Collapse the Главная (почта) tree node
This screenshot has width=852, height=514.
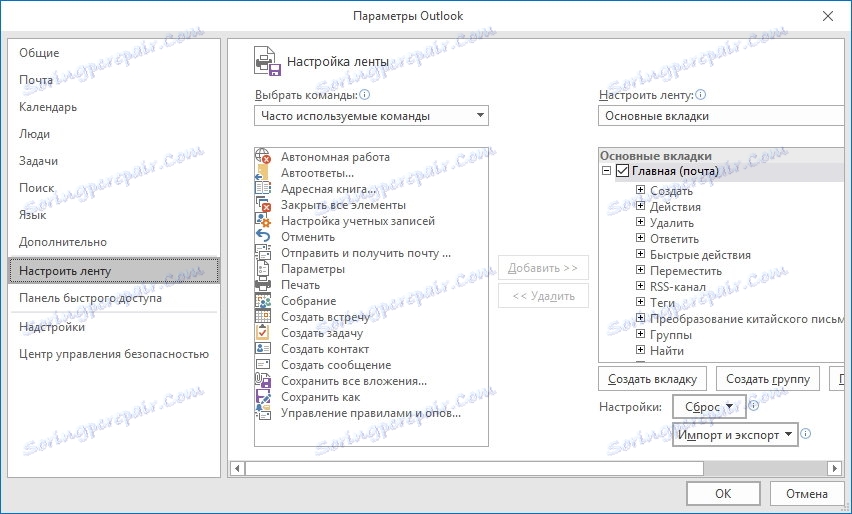(x=606, y=171)
